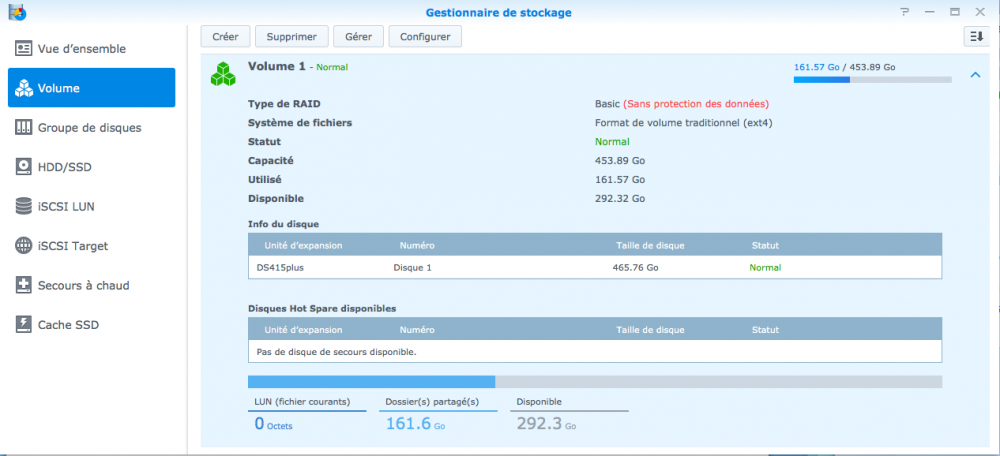
Task: Click the Dossier(s) partagé(s) usage legend
Action: 432,402
